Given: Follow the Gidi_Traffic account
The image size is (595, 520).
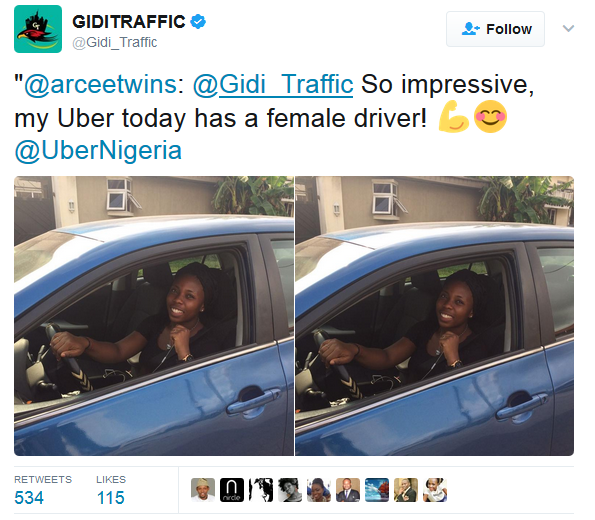Looking at the screenshot, I should pos(495,29).
